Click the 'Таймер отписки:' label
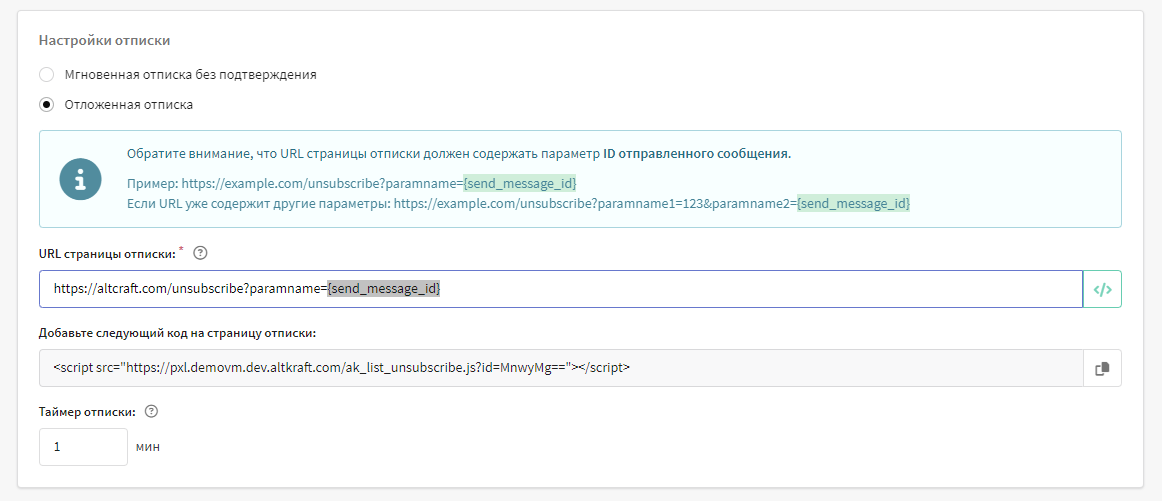 tap(87, 412)
